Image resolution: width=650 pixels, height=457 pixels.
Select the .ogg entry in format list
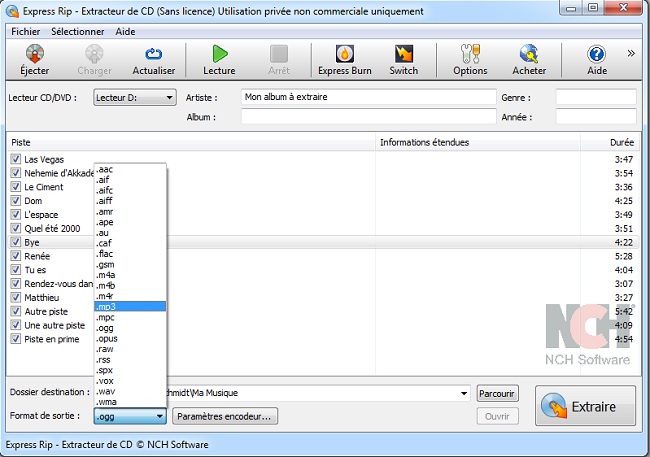point(130,328)
